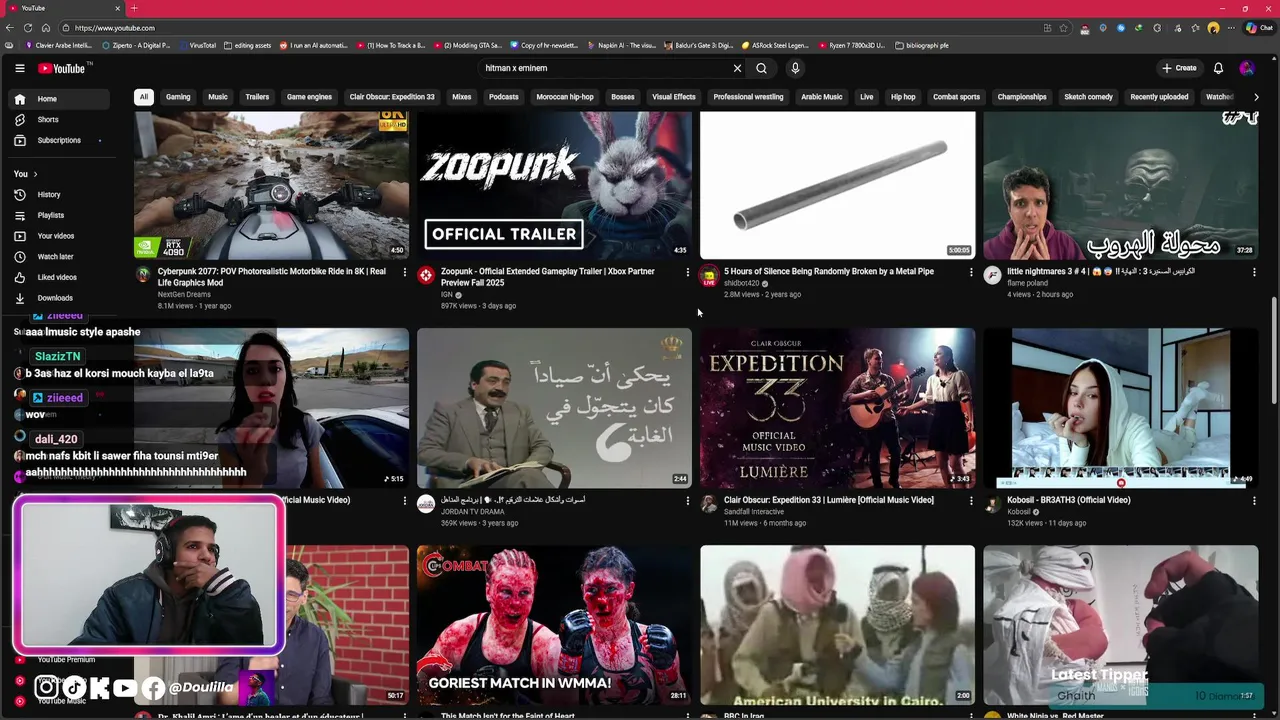Open History in the sidebar

click(60, 195)
